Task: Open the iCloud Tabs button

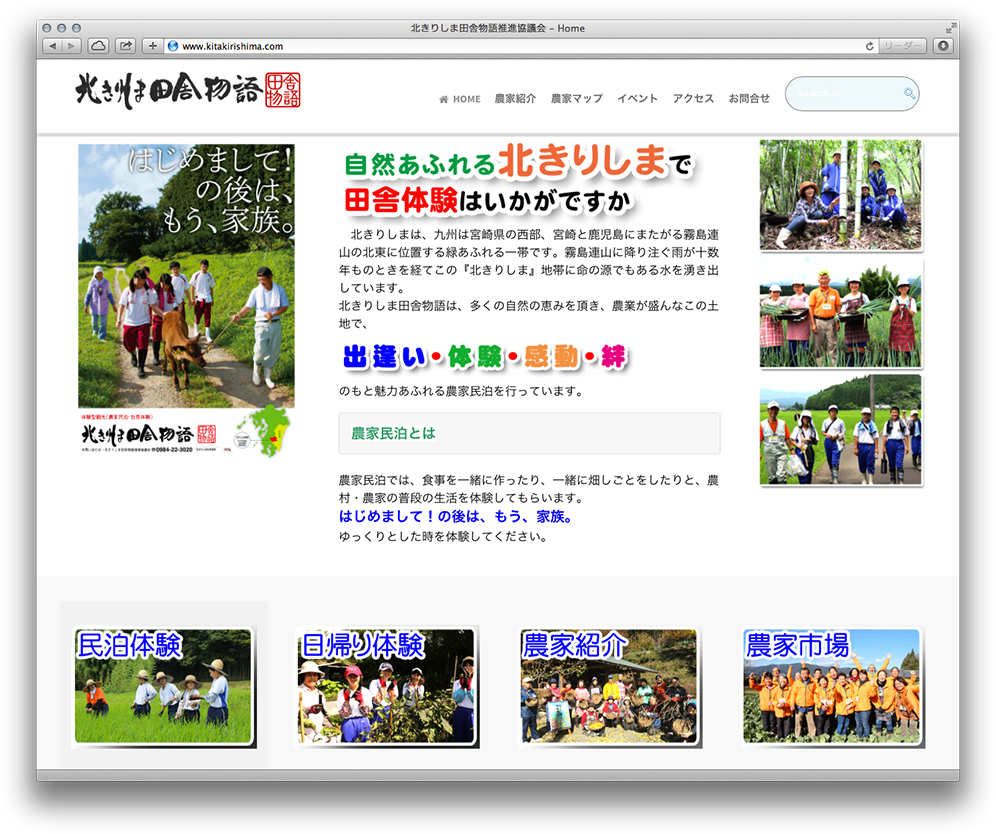Action: 99,46
